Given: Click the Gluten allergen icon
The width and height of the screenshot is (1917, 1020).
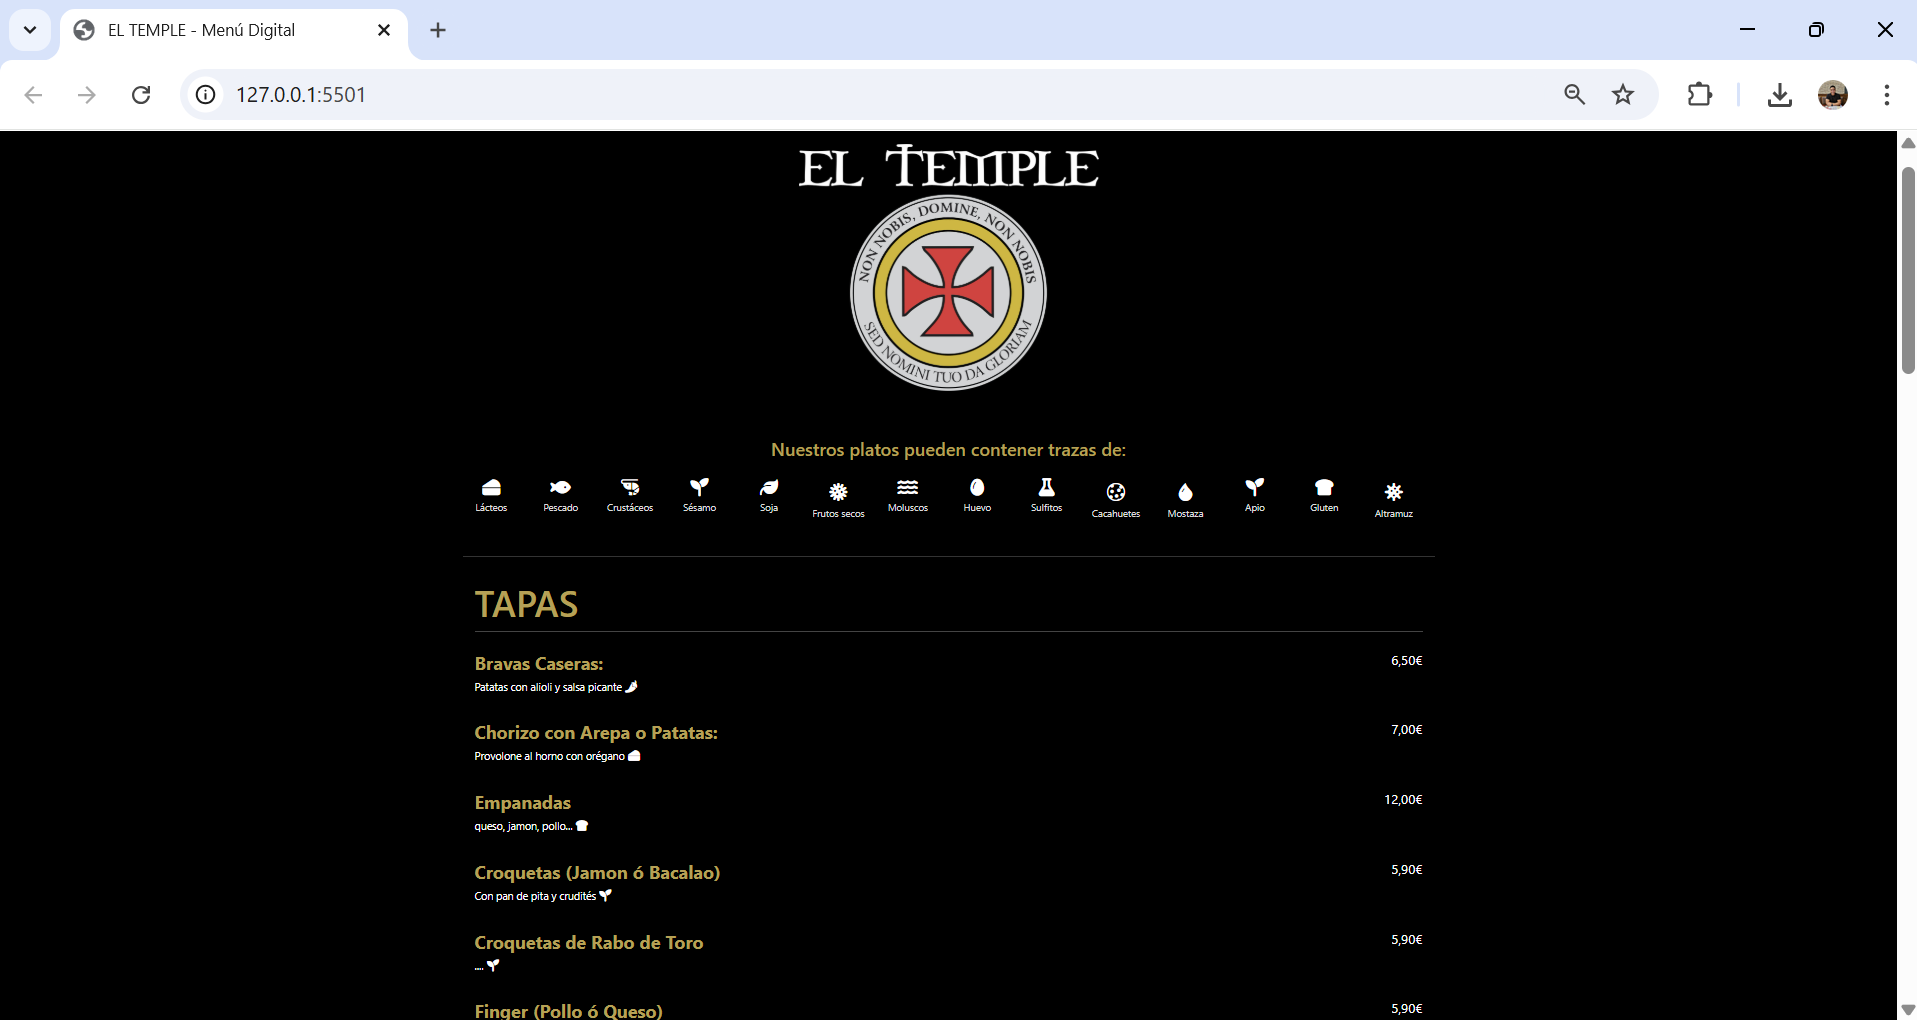Looking at the screenshot, I should coord(1324,487).
